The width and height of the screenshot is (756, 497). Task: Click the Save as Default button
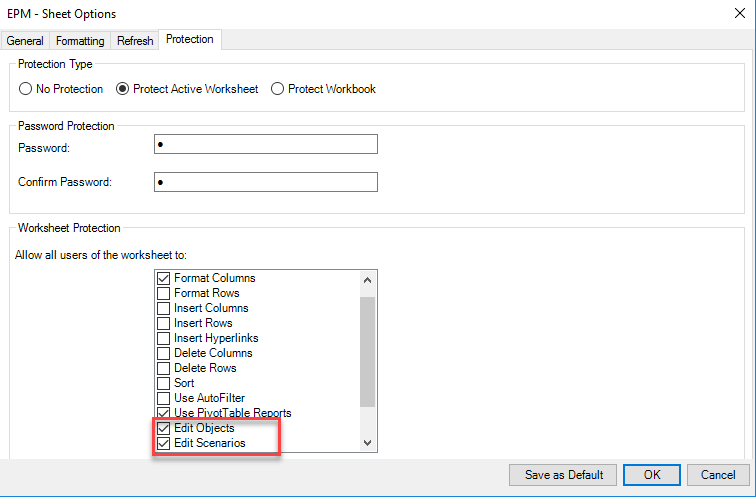click(563, 475)
